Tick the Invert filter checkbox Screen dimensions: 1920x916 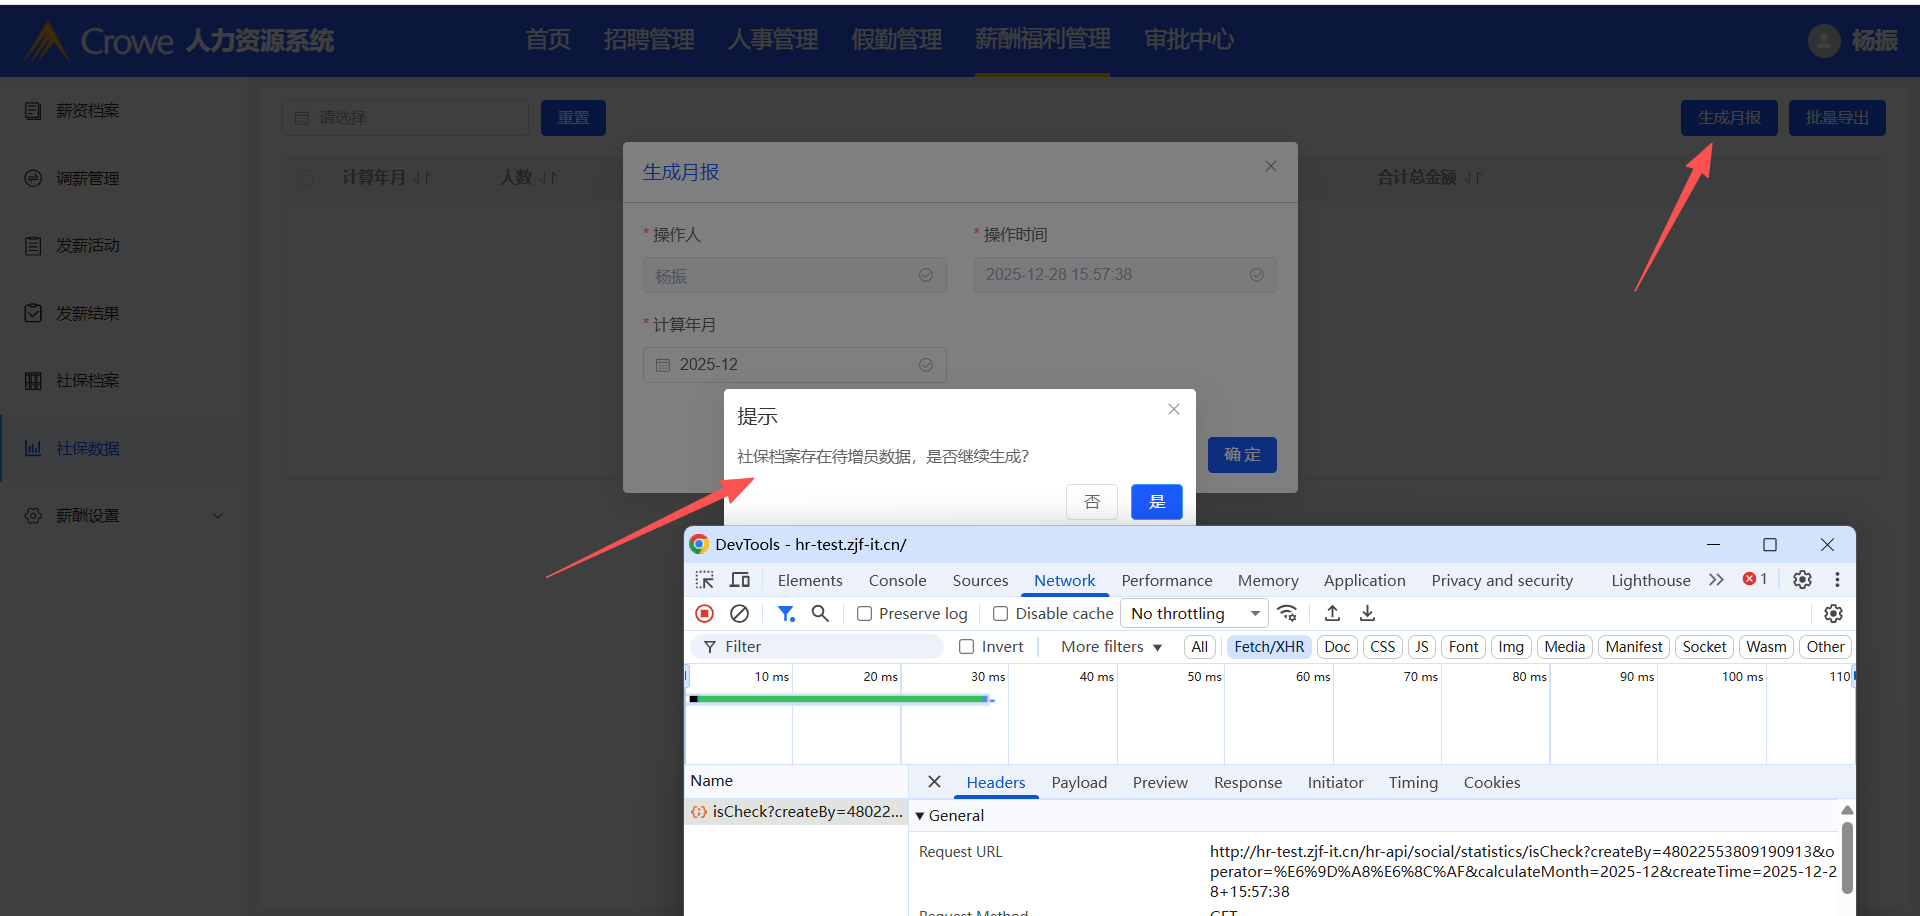[x=967, y=647]
